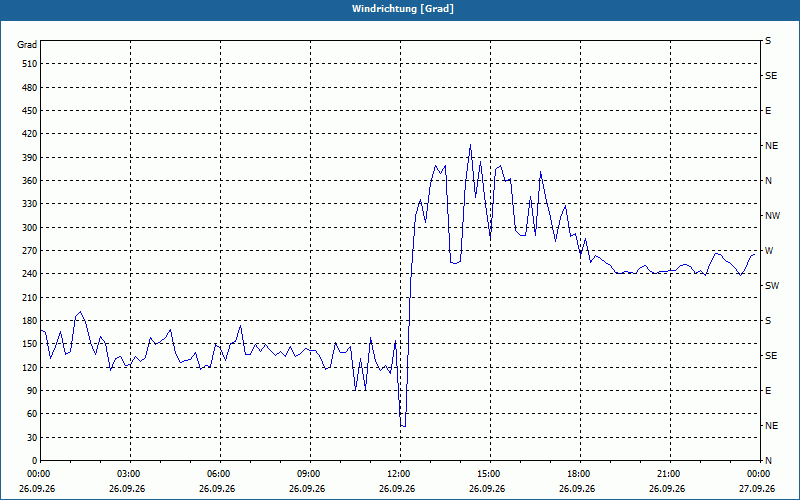Select the "S" compass label topping the scale
The height and width of the screenshot is (500, 800).
pos(768,41)
